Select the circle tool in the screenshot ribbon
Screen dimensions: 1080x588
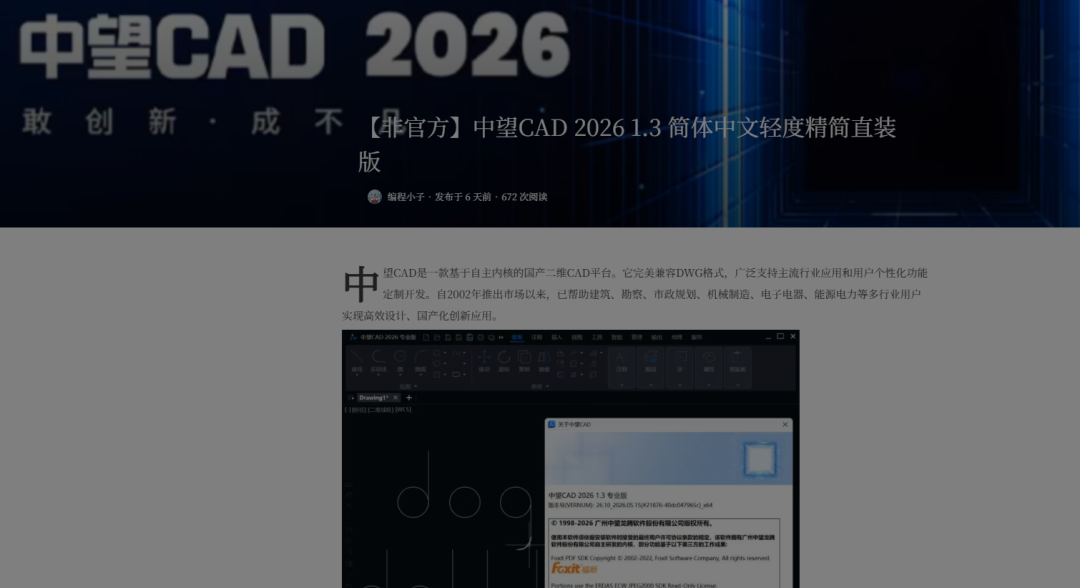point(400,361)
